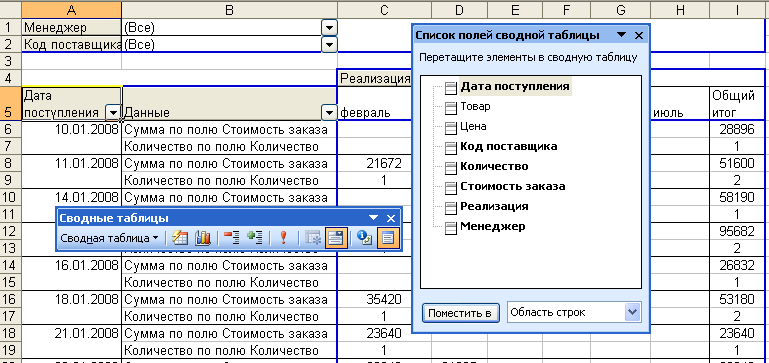Click the Поместить в button
Viewport: 769px width, 363px height.
tap(461, 313)
